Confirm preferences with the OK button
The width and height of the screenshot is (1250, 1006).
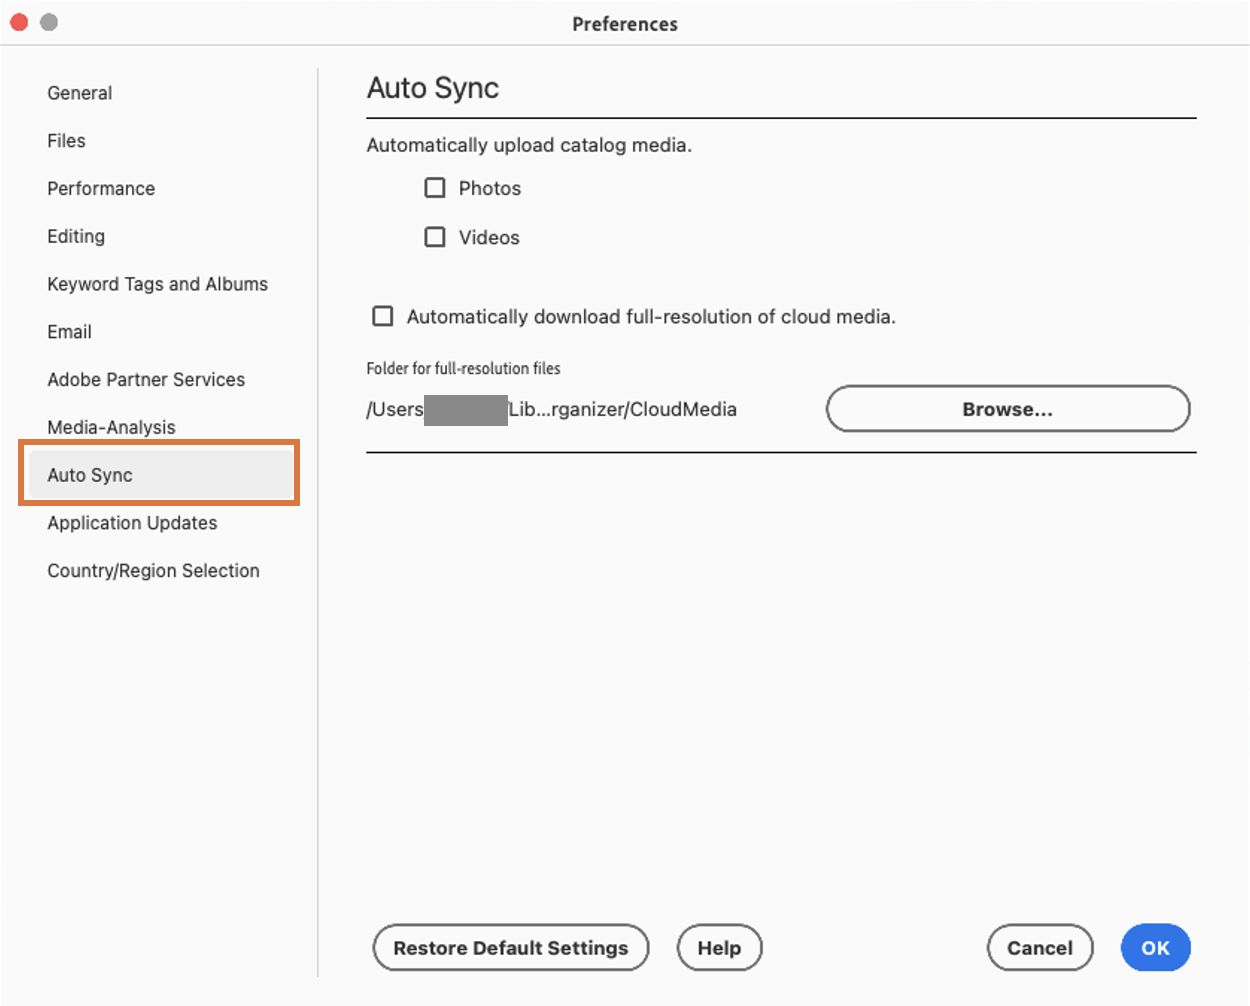coord(1155,947)
